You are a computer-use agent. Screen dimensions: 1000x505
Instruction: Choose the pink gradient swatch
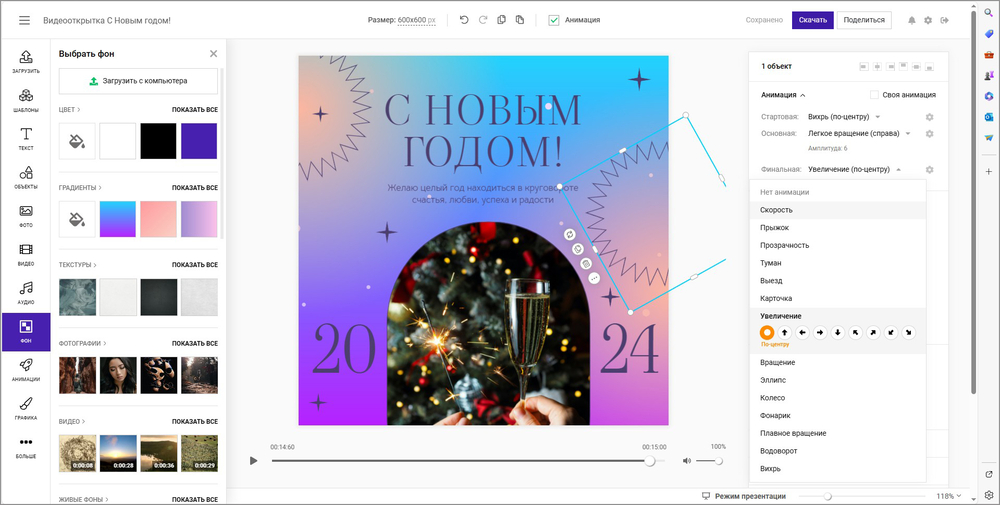tap(158, 219)
